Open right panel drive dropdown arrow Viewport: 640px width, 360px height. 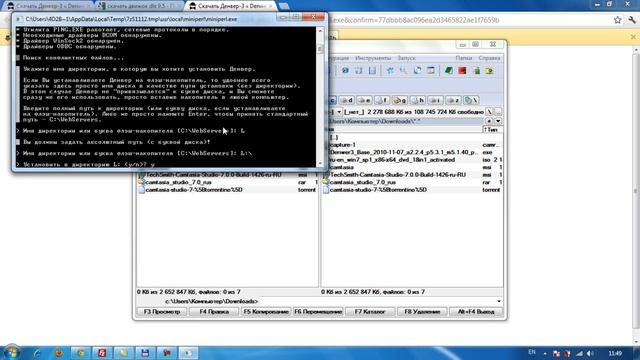click(339, 111)
